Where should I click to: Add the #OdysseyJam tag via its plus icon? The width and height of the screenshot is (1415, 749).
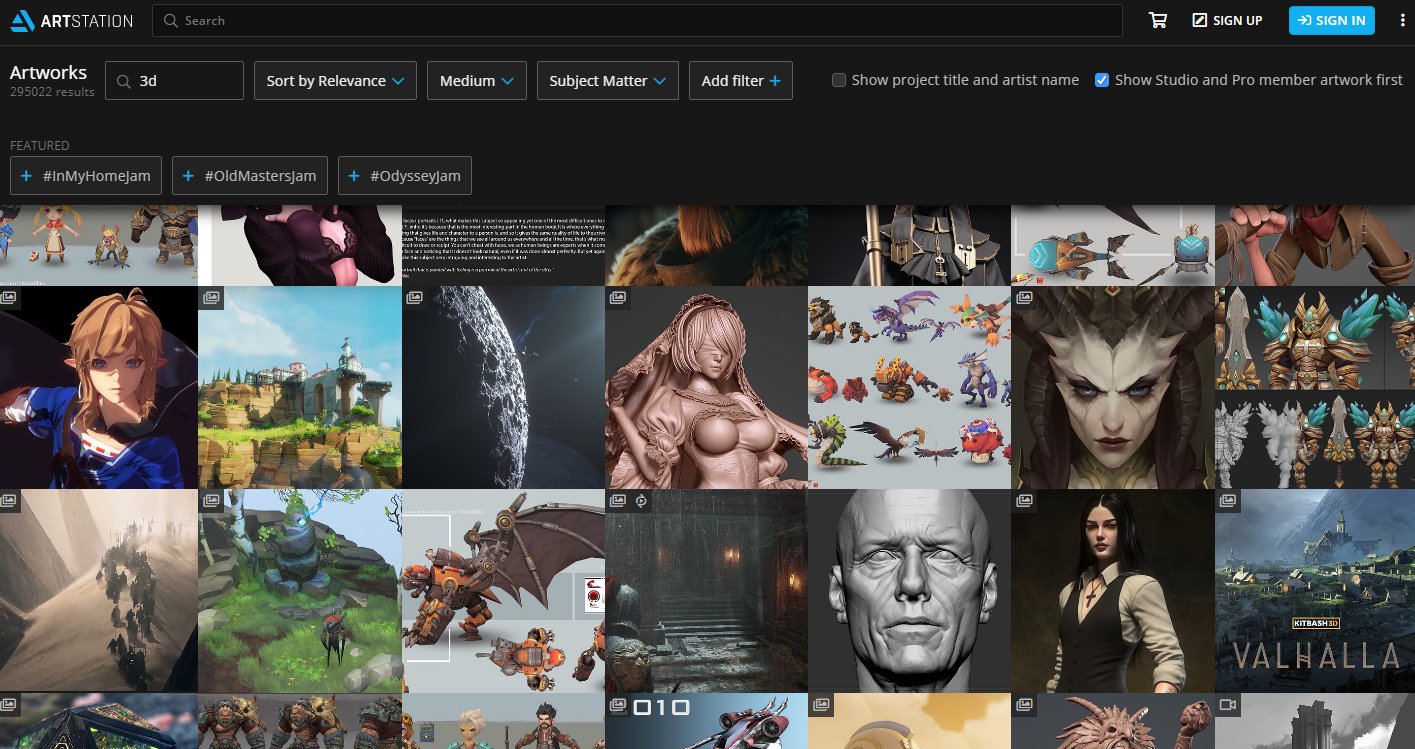[353, 175]
